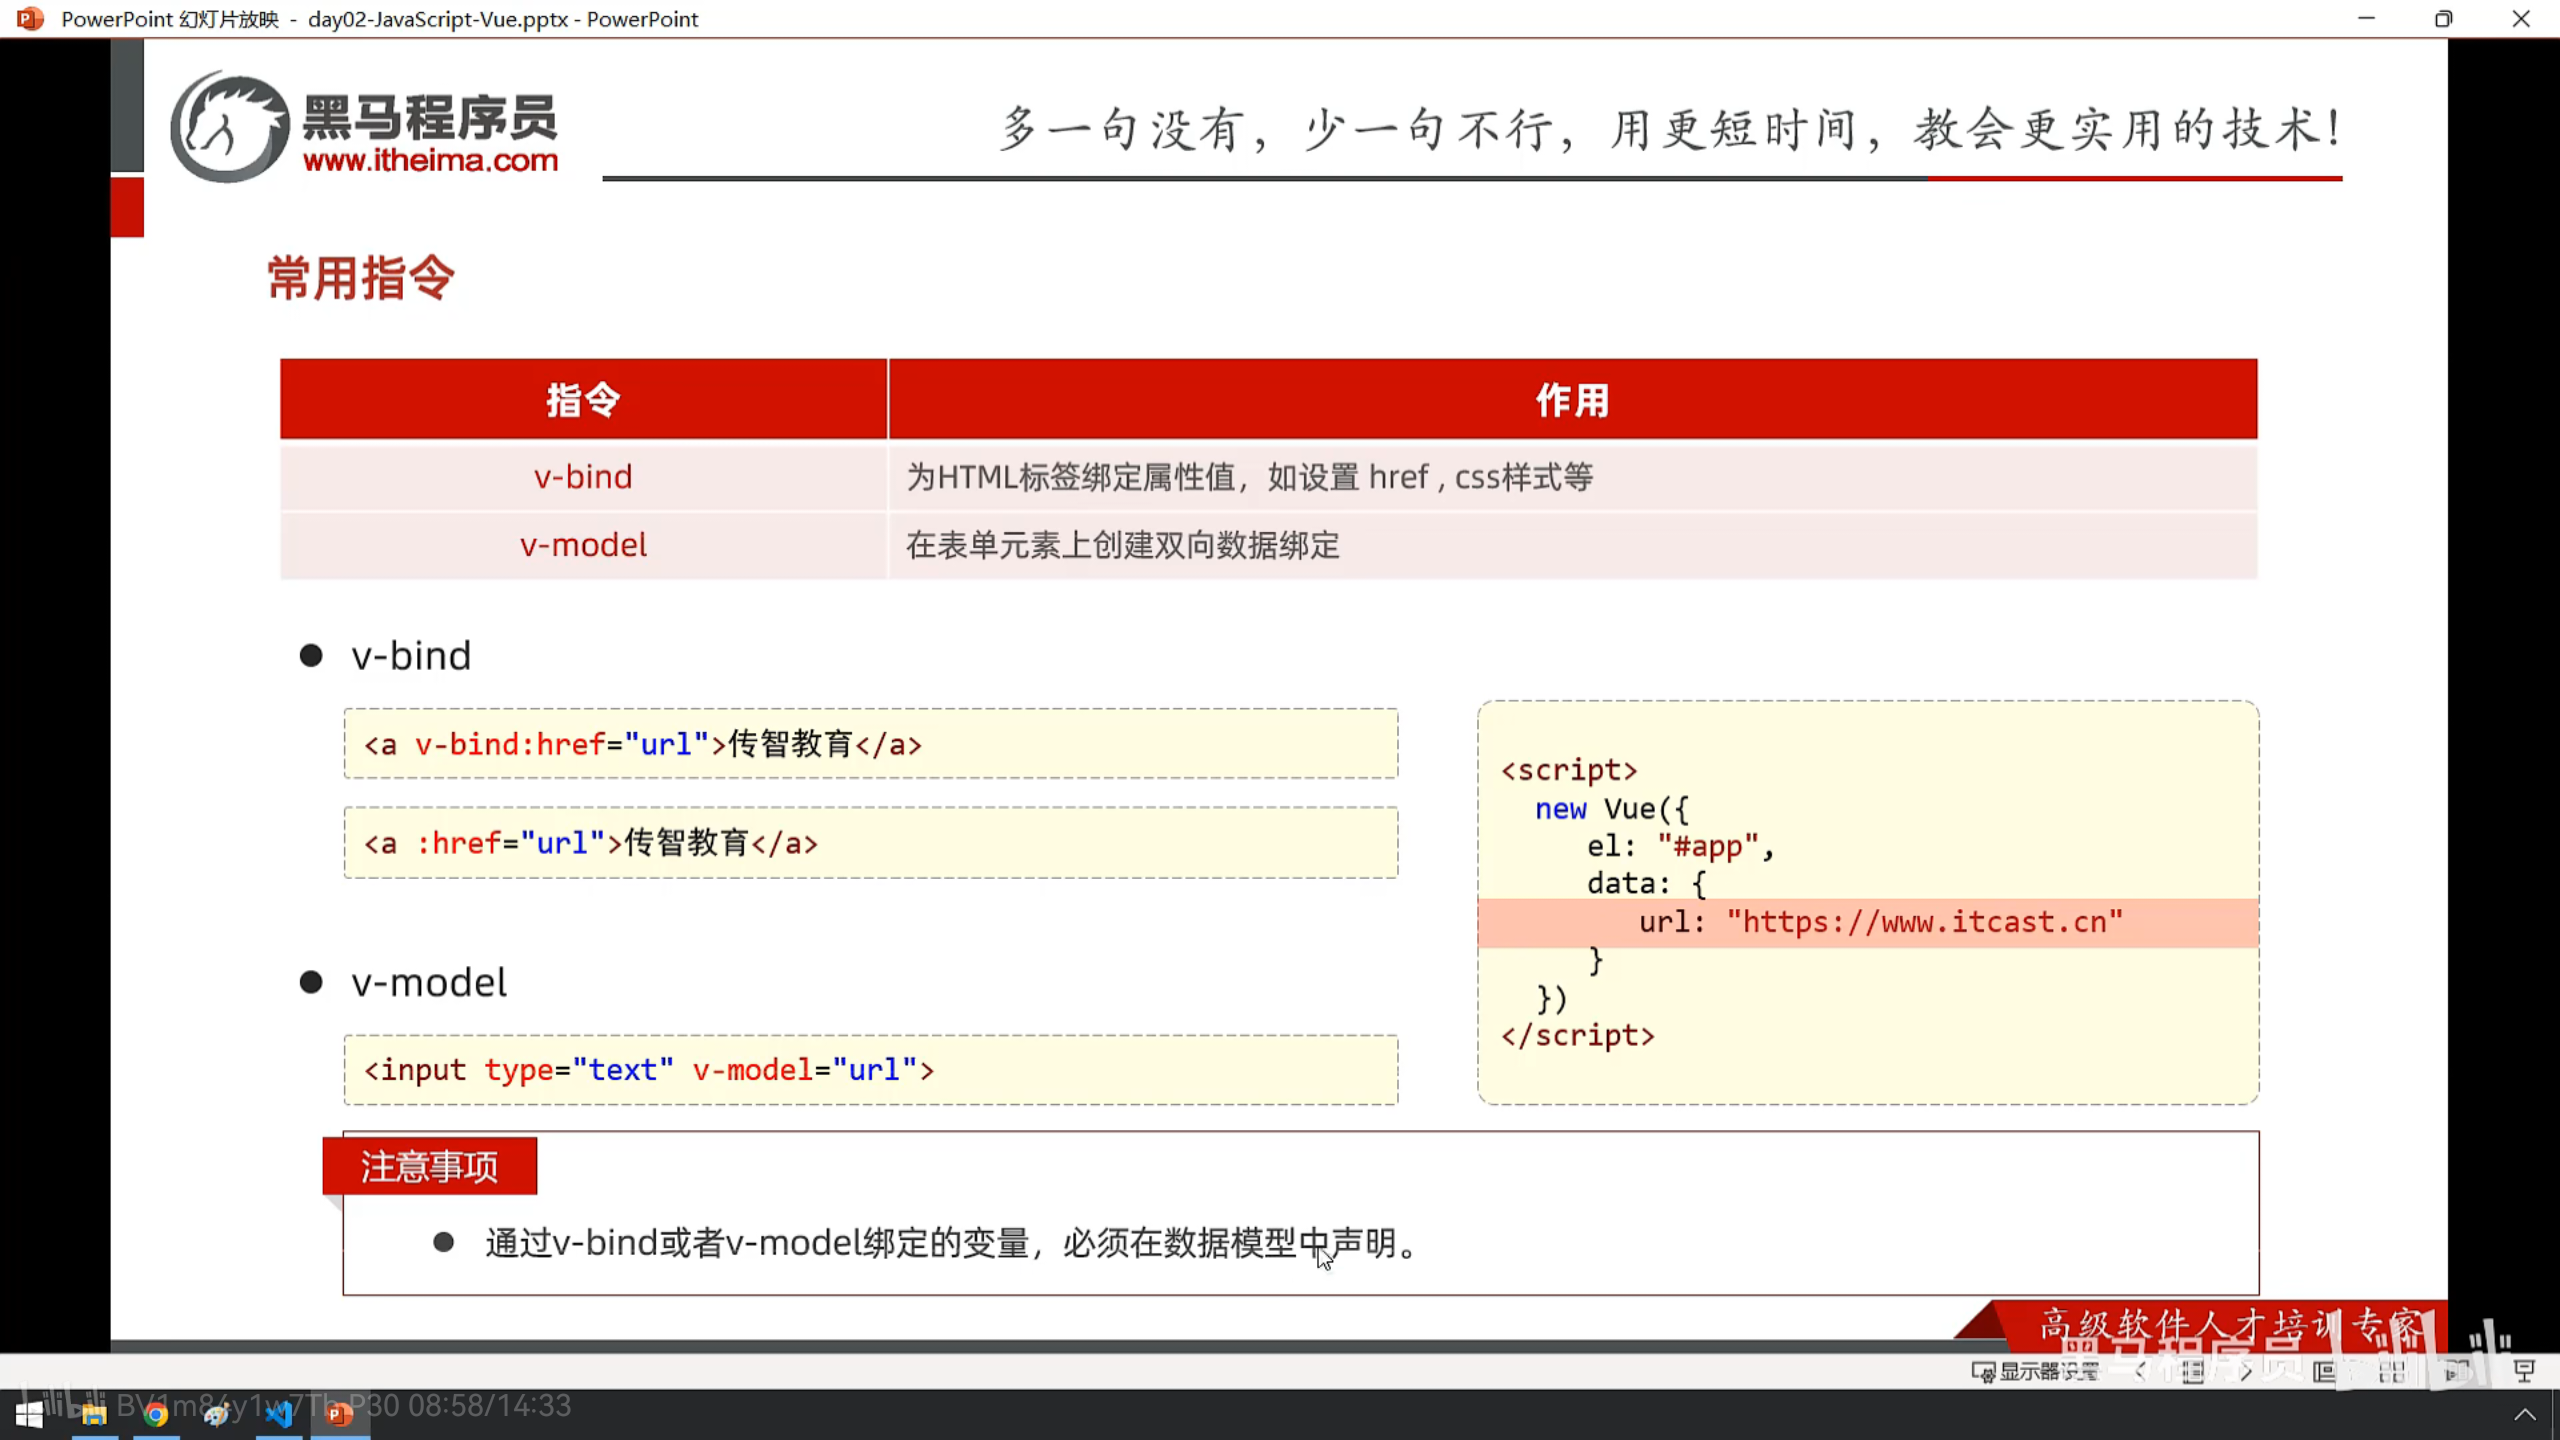The image size is (2560, 1440).
Task: Click the PowerPoint logo in title bar
Action: point(30,18)
